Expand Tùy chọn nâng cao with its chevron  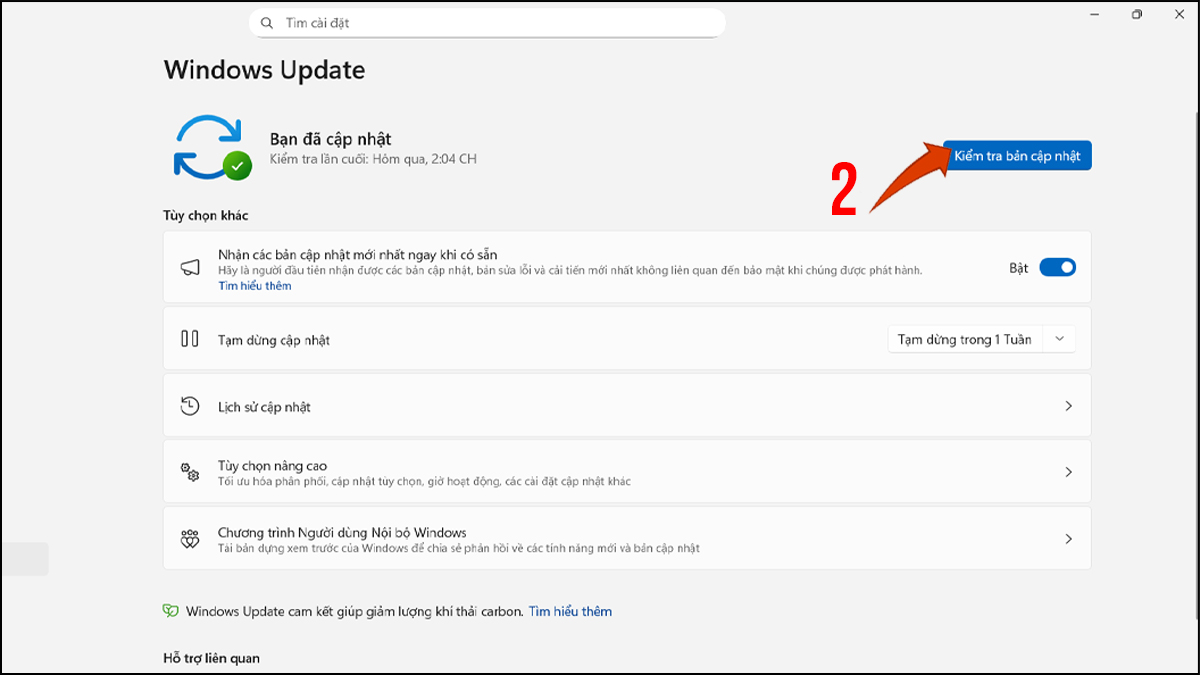[1068, 472]
